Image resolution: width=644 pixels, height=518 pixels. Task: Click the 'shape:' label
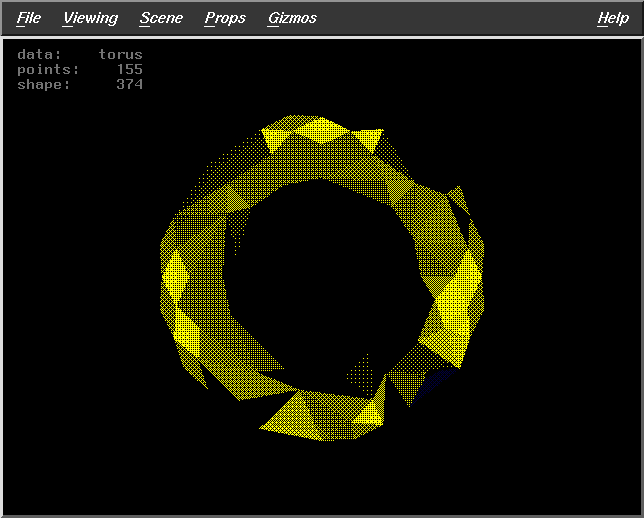click(x=44, y=85)
